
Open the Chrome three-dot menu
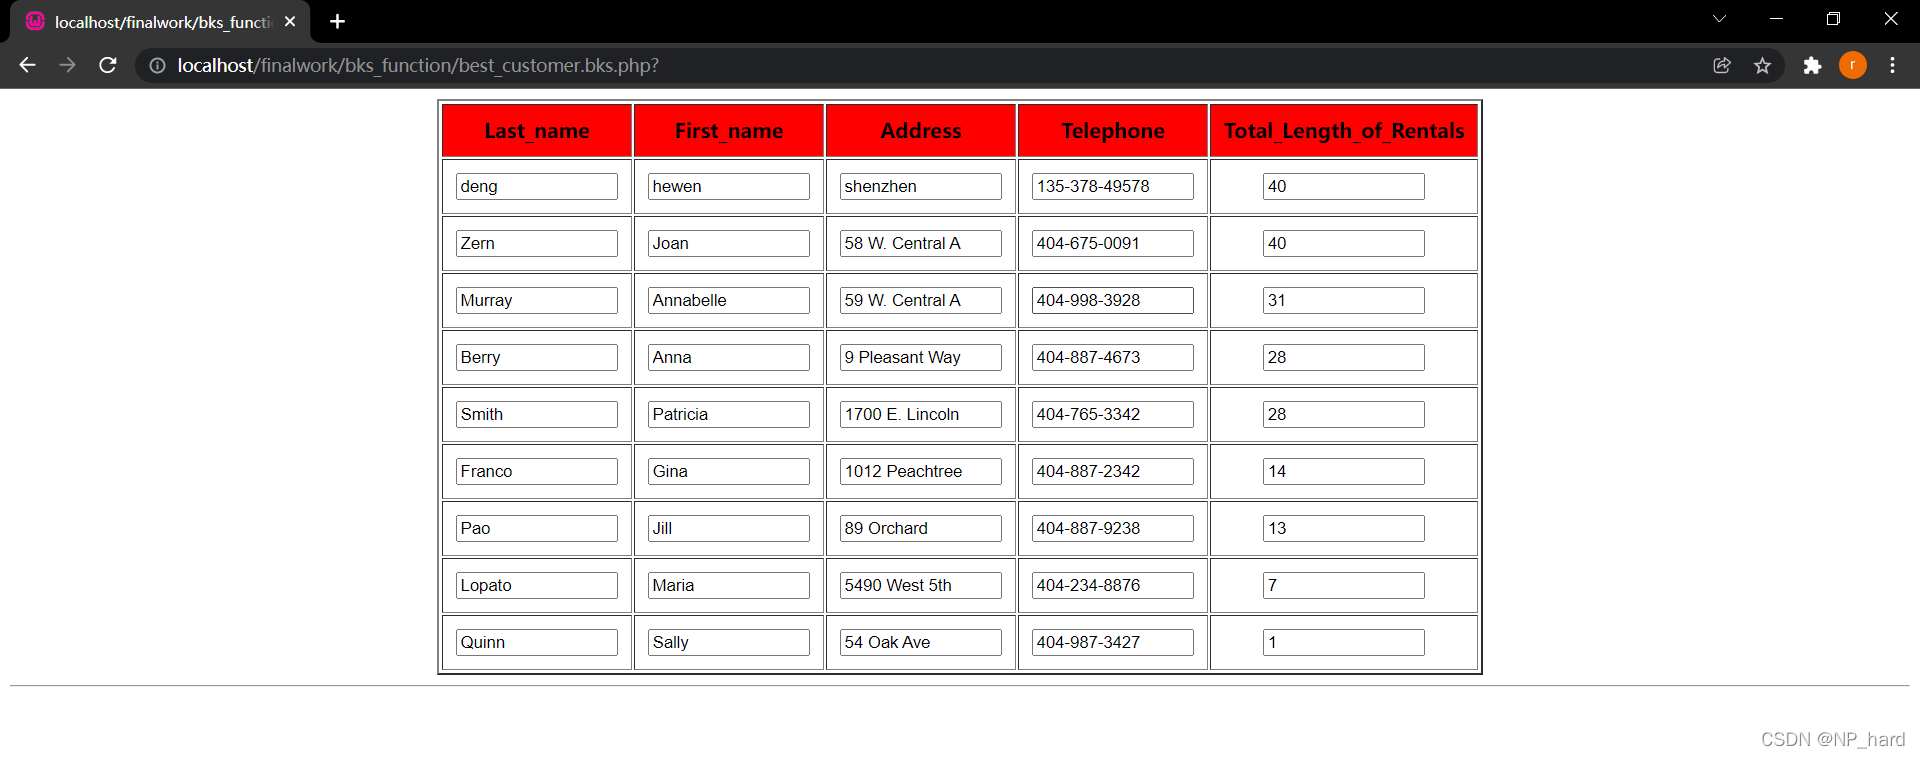tap(1892, 65)
